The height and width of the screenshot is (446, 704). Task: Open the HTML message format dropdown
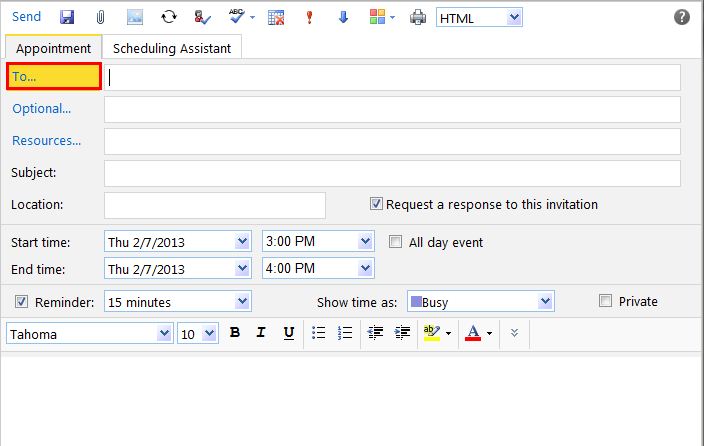514,17
